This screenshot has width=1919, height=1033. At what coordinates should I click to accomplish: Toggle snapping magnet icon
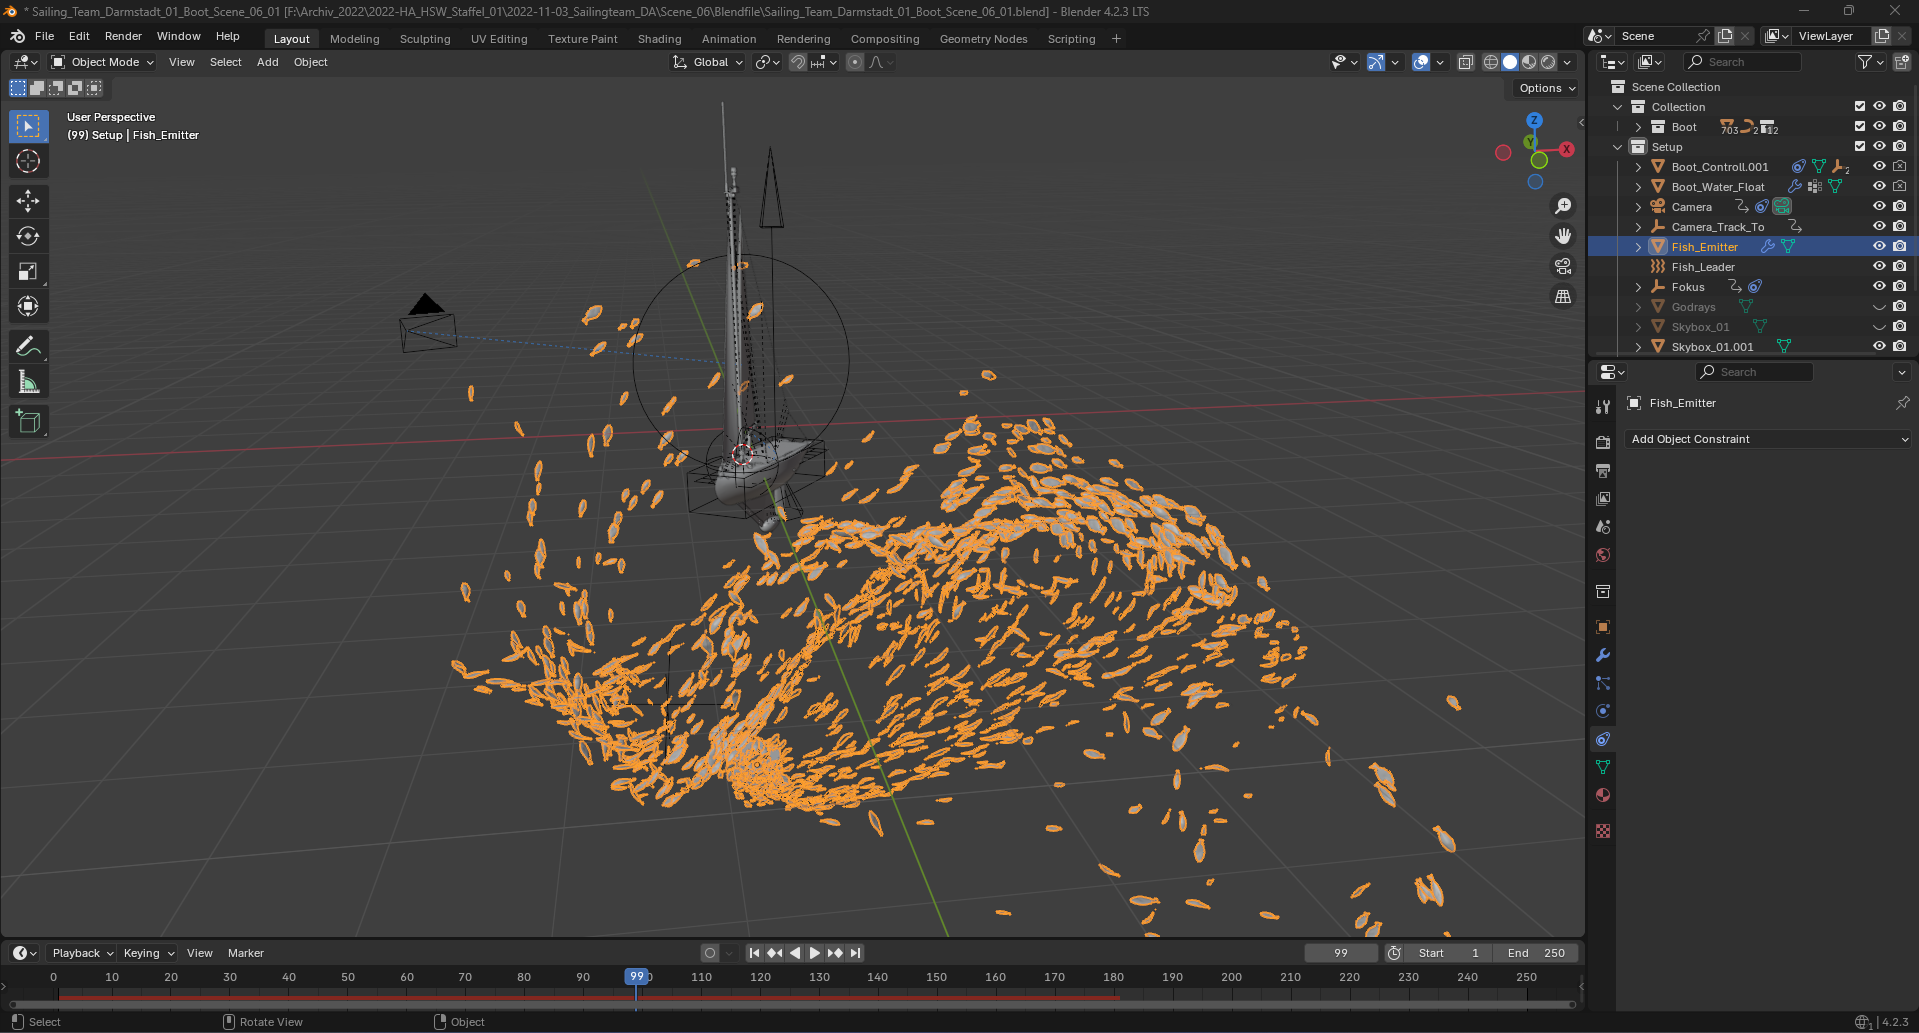798,62
